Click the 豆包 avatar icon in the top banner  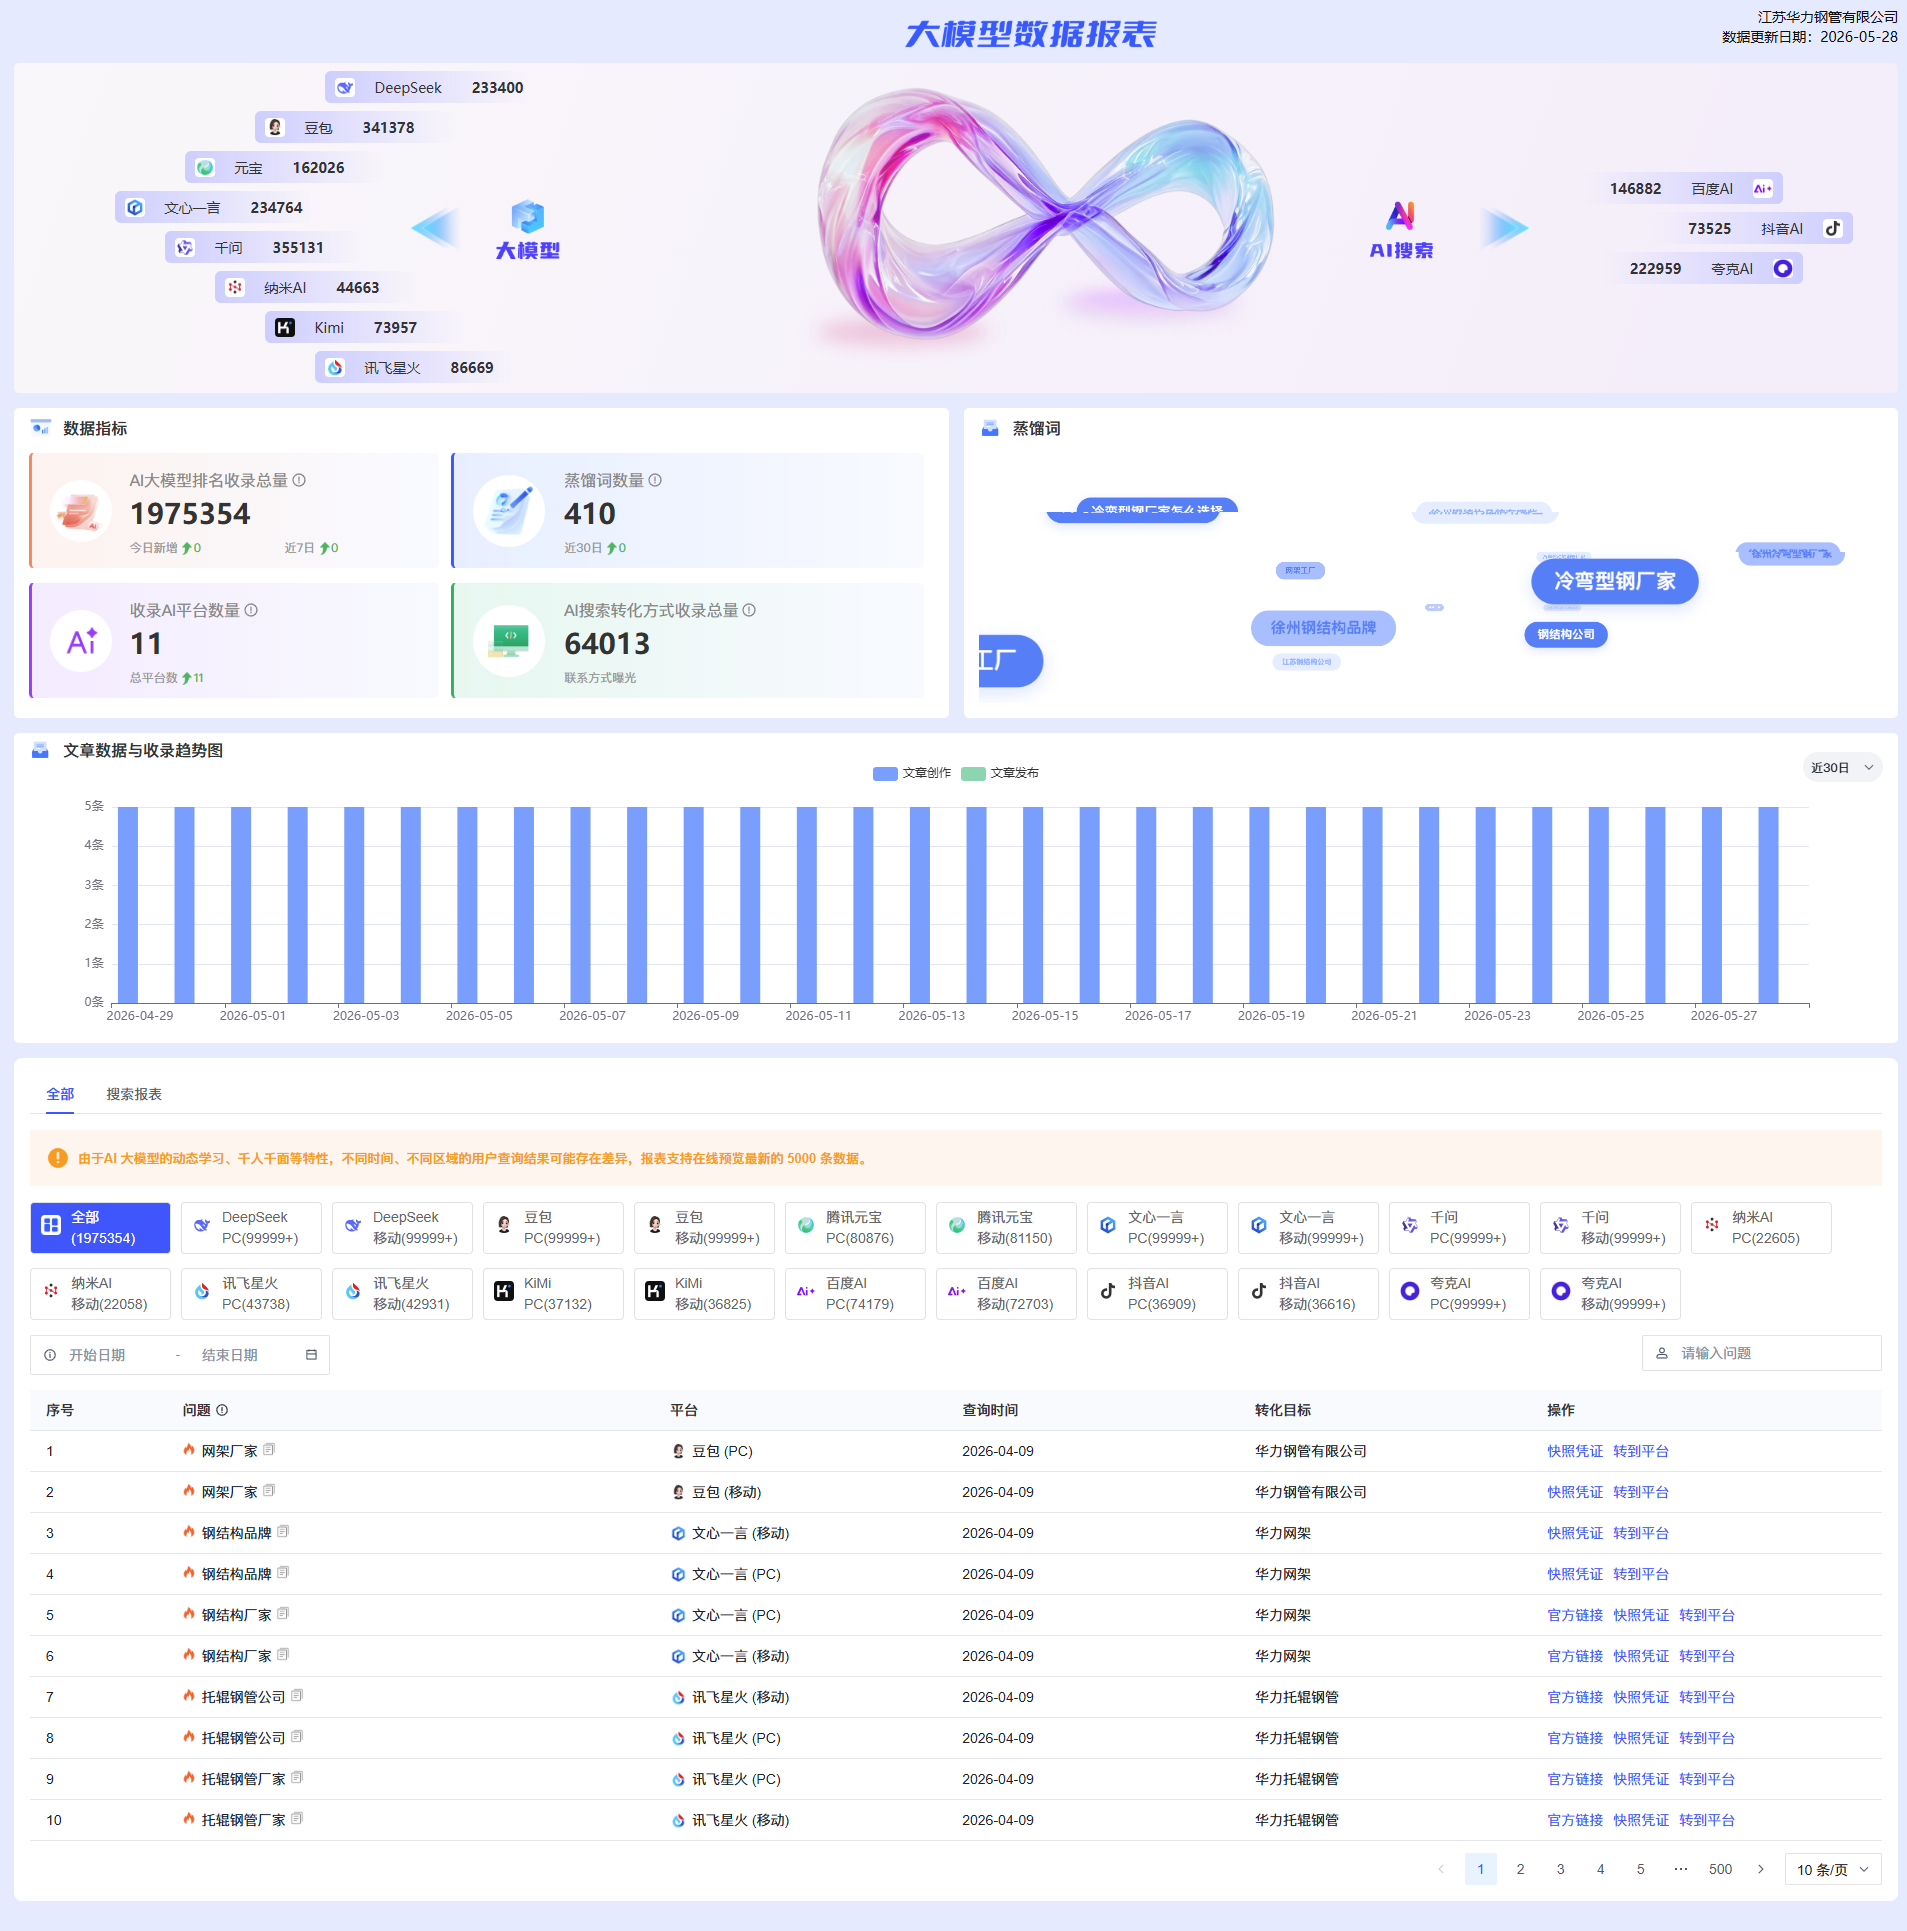275,128
